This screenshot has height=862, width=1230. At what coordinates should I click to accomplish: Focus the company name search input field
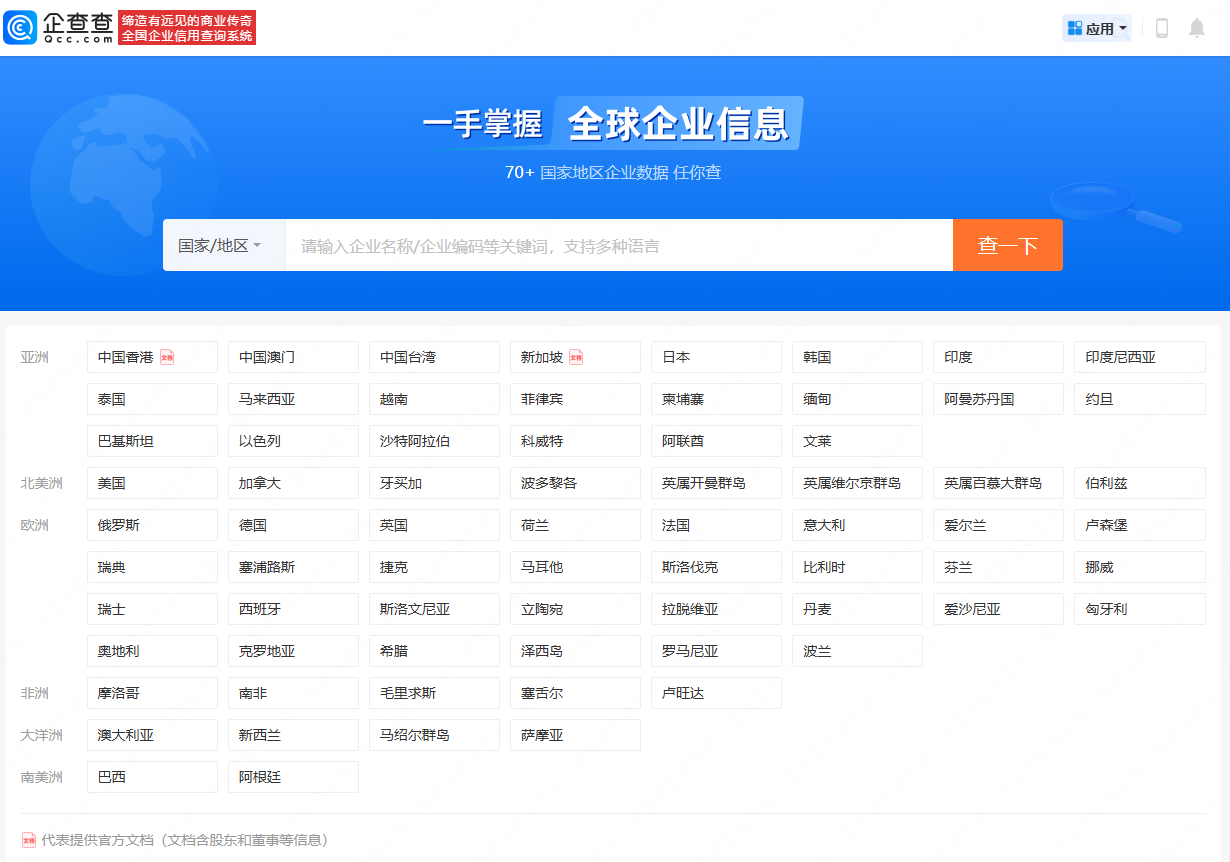(x=618, y=245)
